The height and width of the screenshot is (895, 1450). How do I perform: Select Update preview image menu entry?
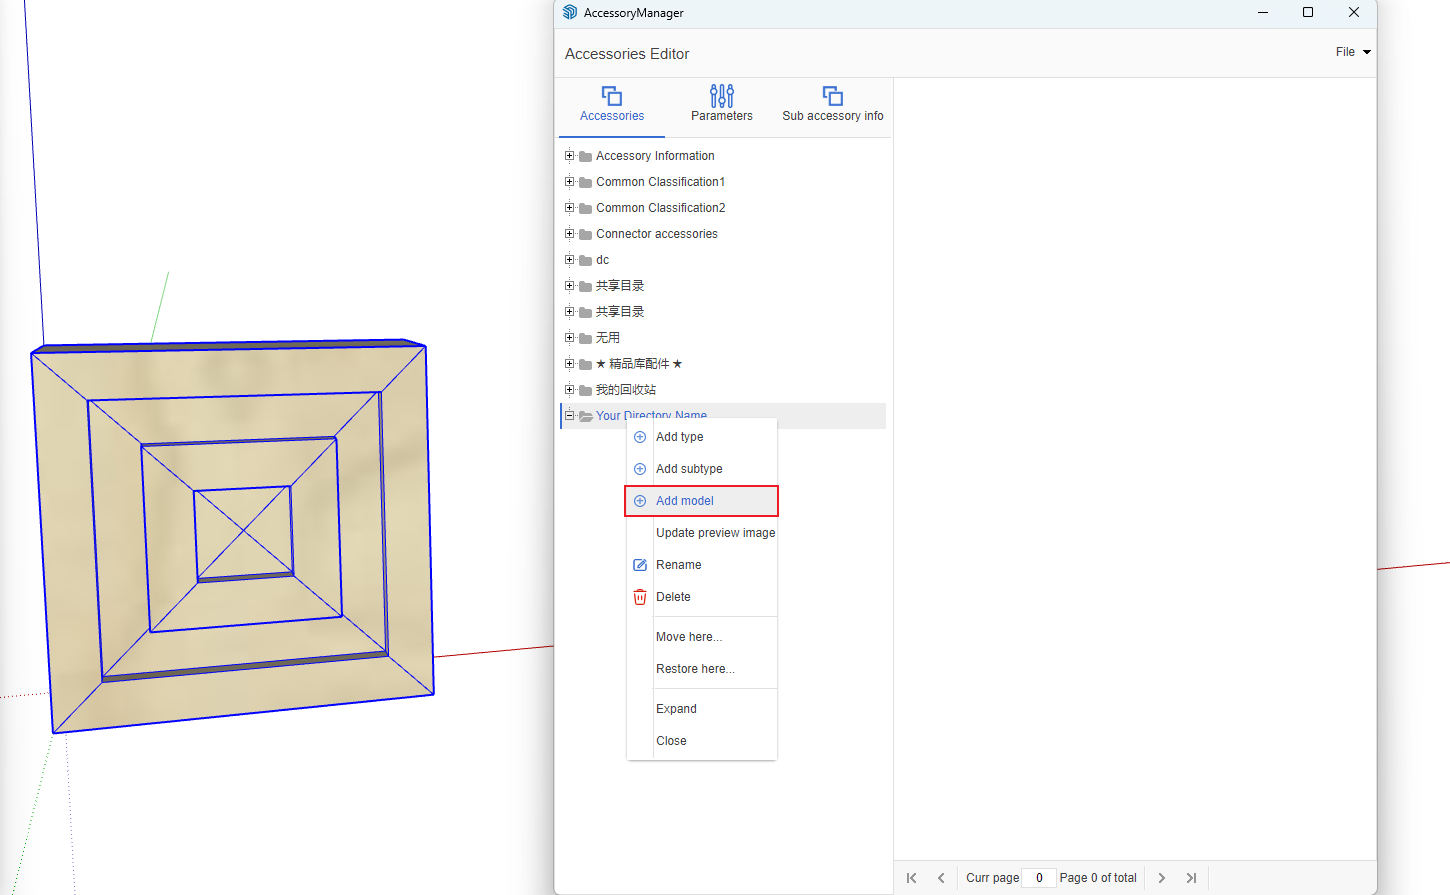[715, 533]
